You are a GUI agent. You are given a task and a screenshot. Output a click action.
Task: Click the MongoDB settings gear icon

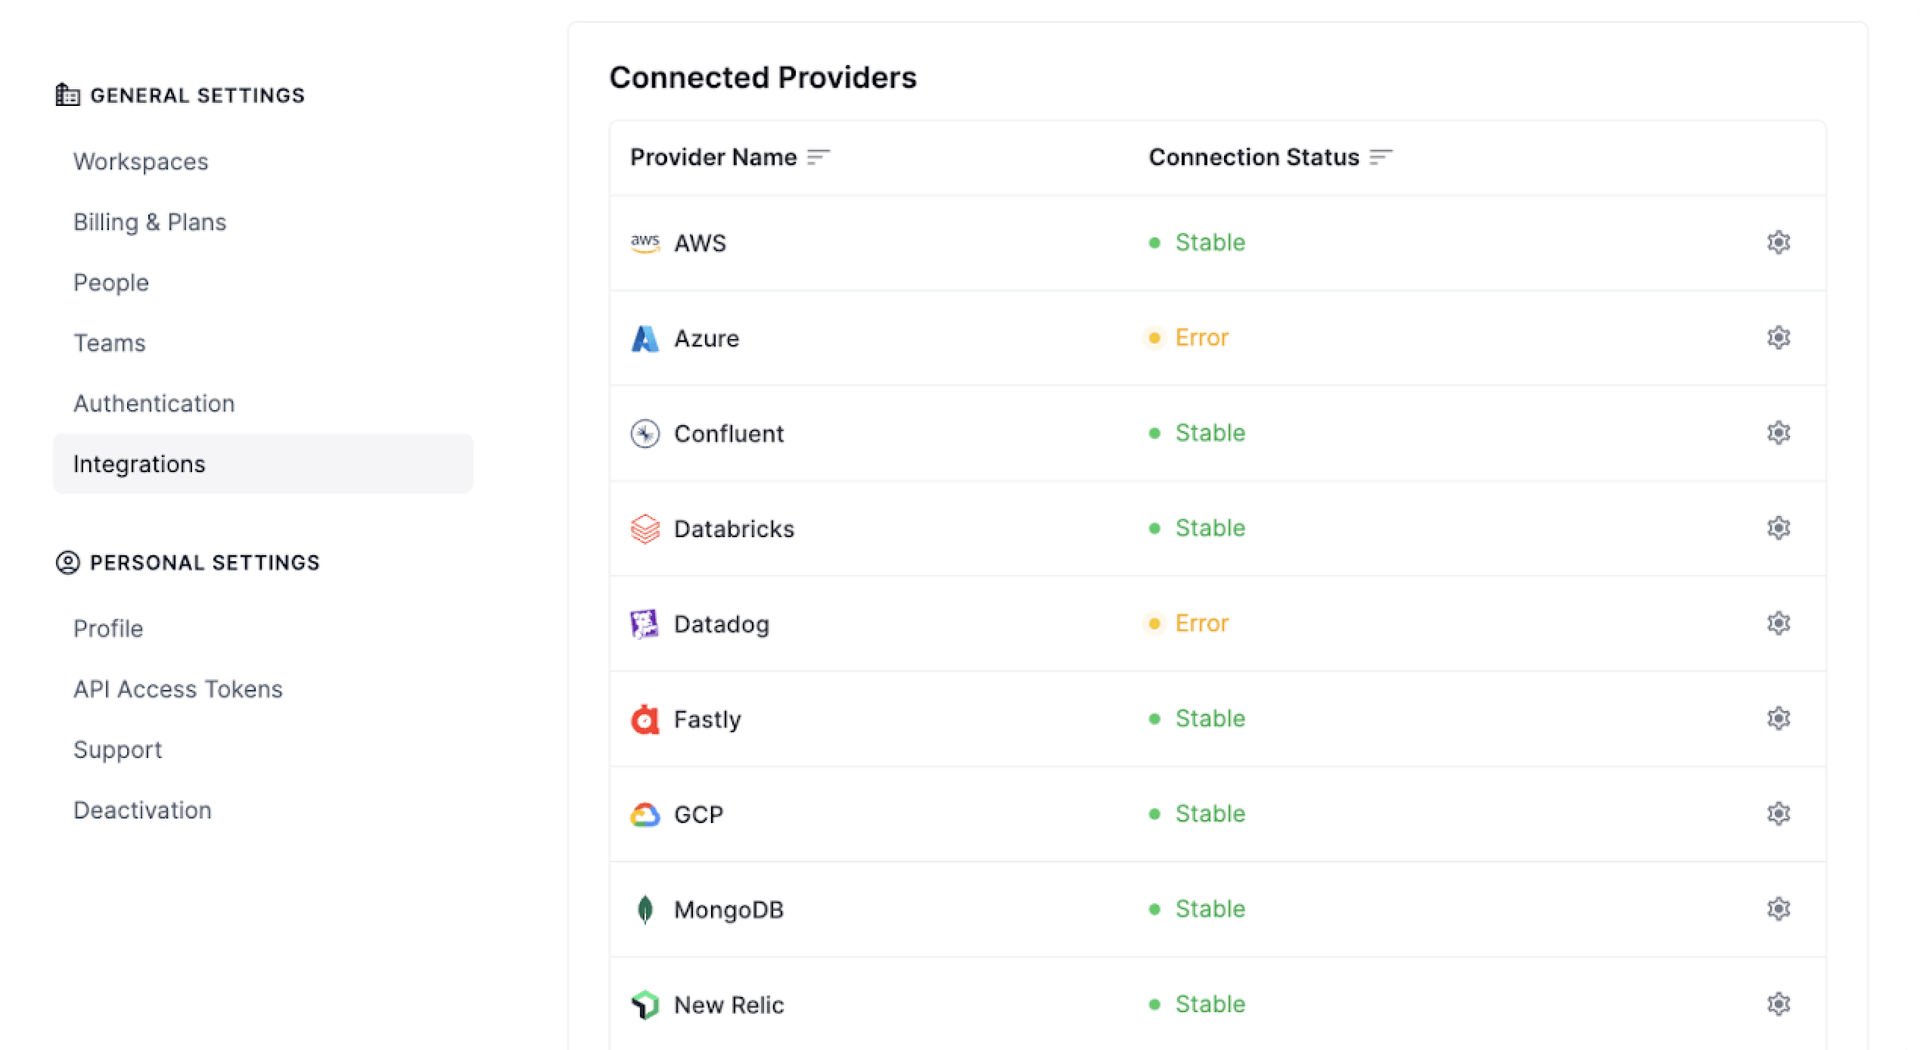1778,909
